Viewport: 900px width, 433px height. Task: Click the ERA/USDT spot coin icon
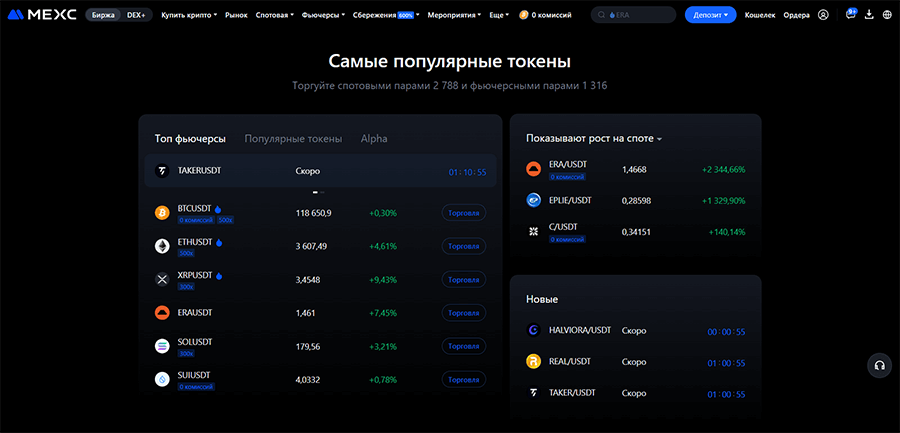534,169
